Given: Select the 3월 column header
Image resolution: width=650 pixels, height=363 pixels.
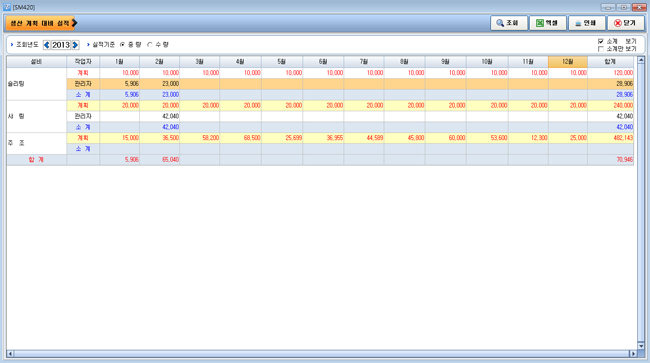Looking at the screenshot, I should 200,62.
